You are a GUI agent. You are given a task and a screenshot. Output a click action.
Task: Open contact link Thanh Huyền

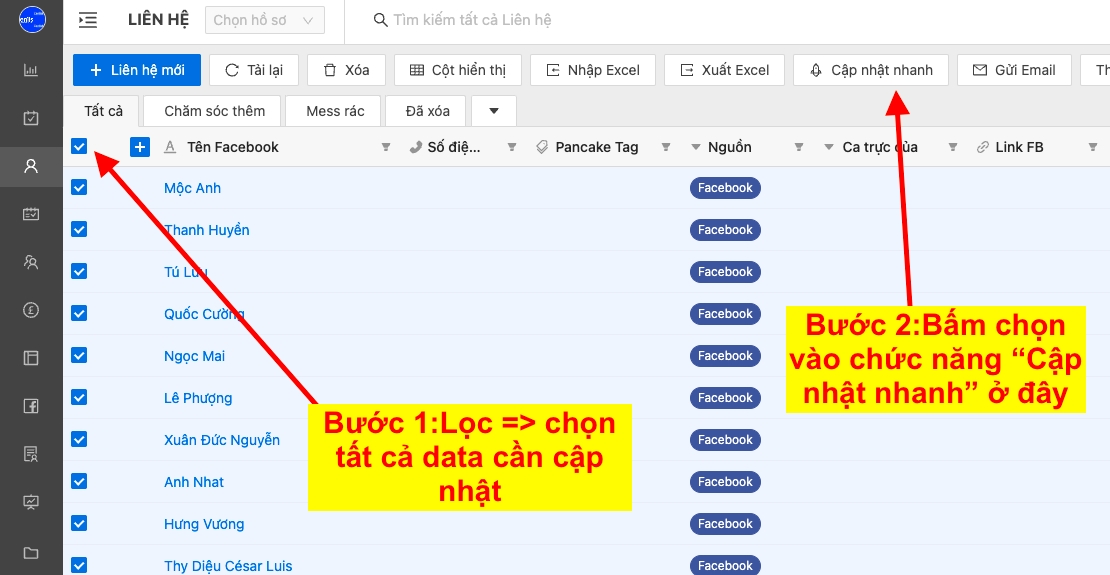pyautogui.click(x=207, y=230)
